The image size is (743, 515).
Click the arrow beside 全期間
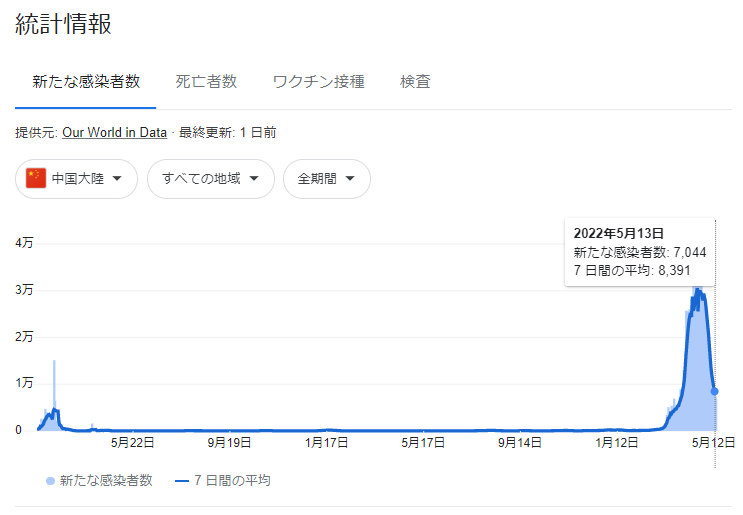coord(350,179)
